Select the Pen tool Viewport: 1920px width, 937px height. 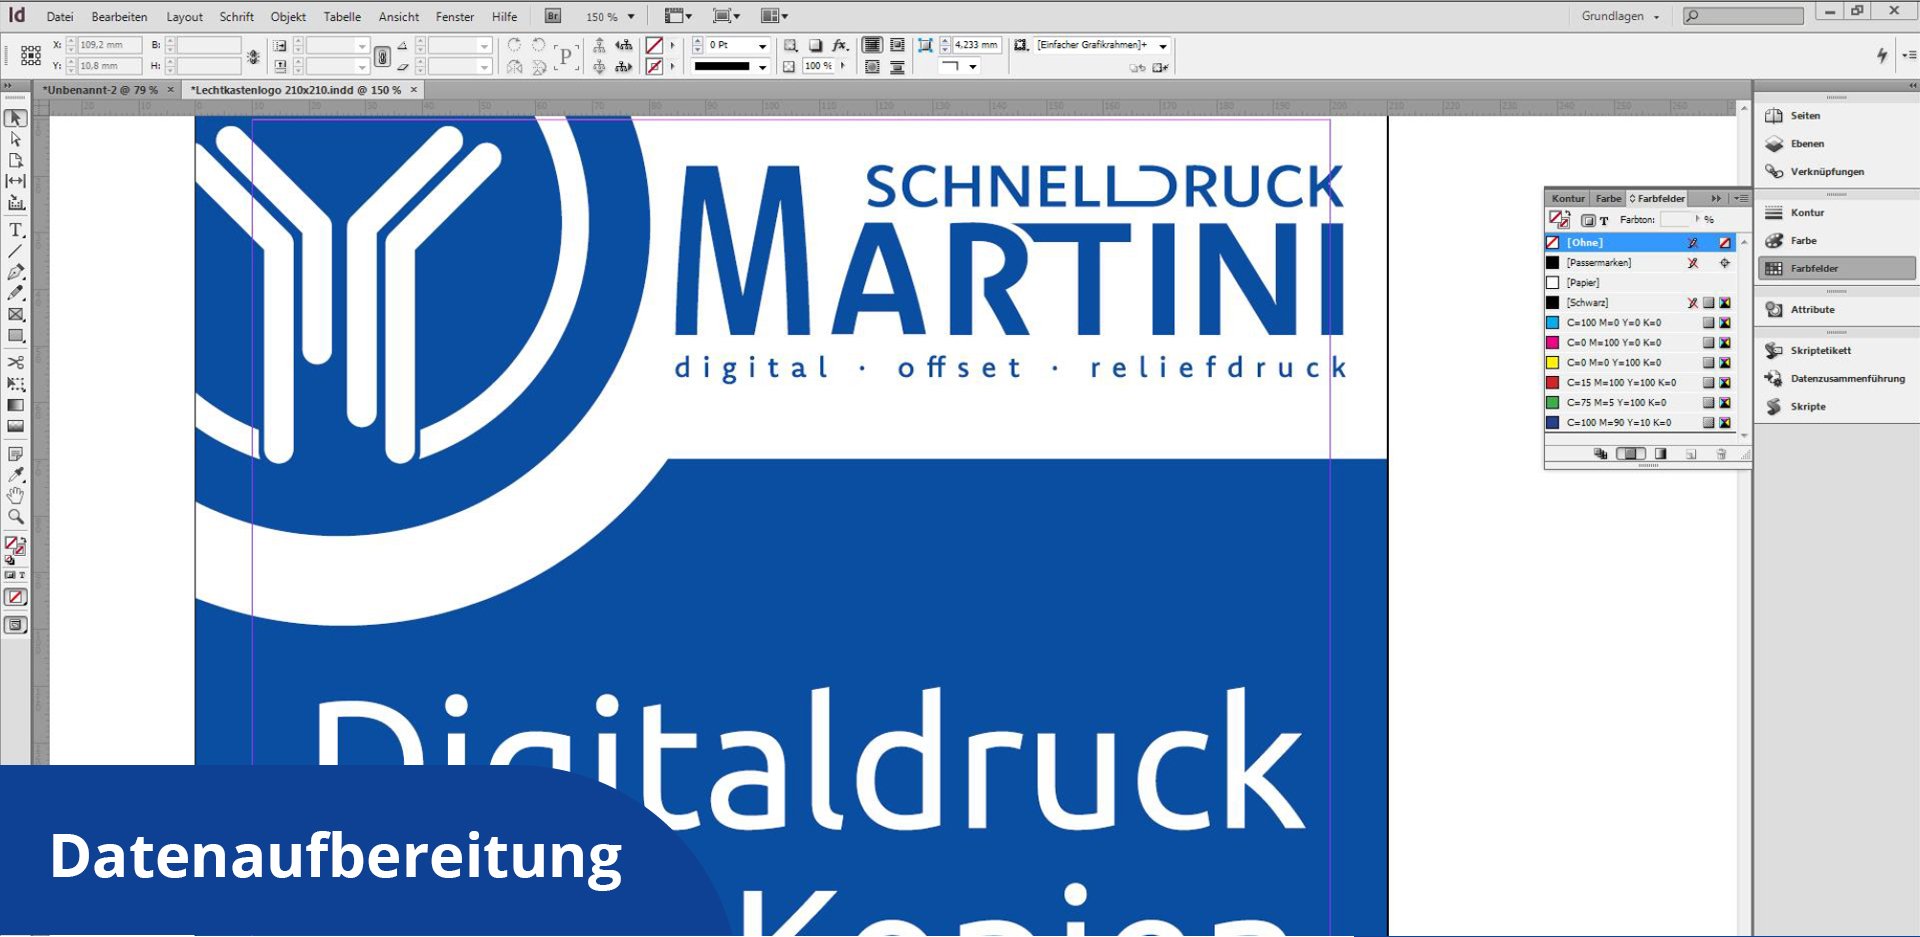pyautogui.click(x=15, y=272)
